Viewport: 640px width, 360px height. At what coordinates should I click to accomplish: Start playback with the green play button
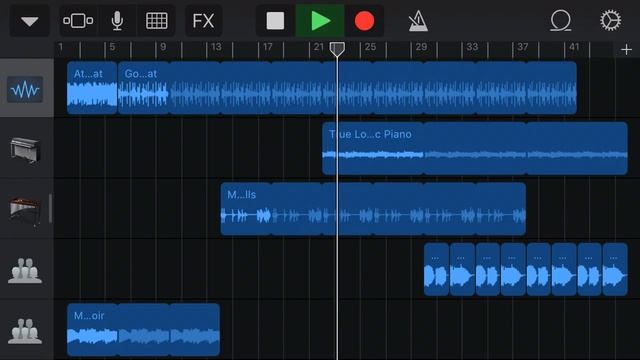coord(320,21)
